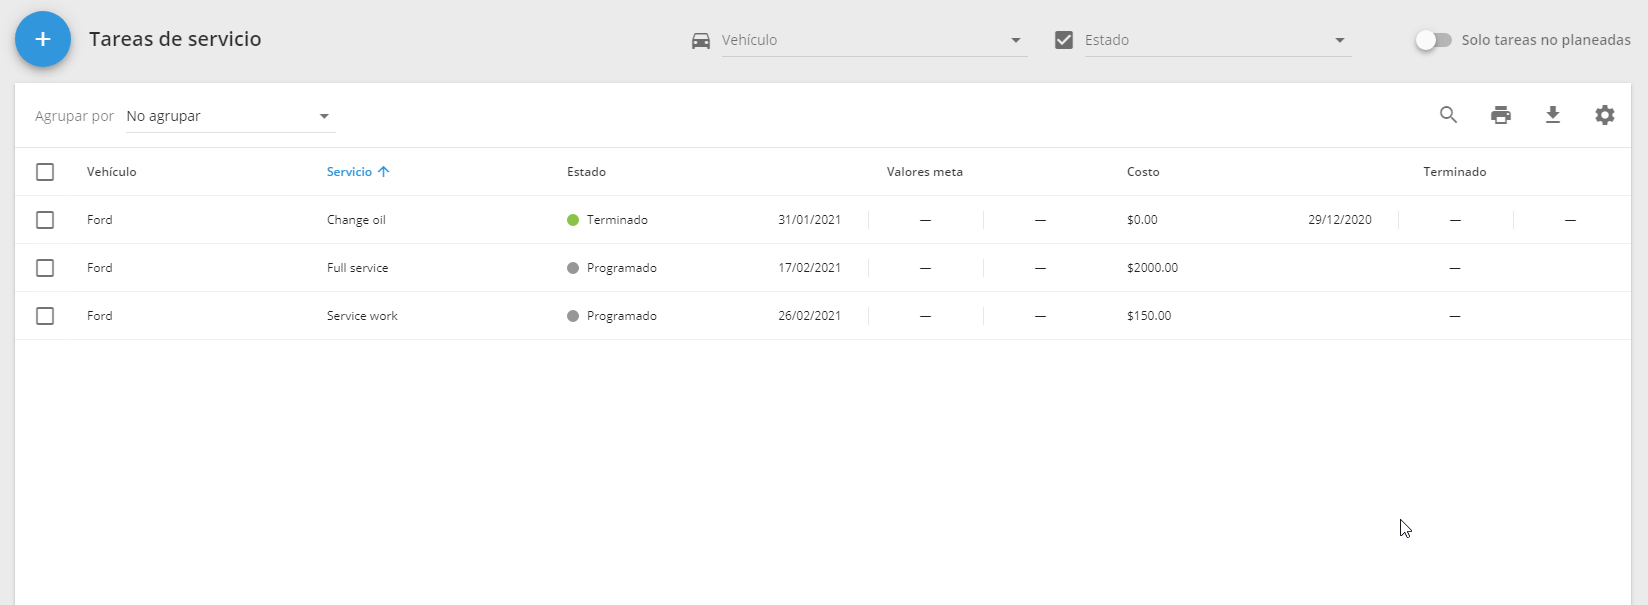Click the car icon beside Vehículo filter
Screen dimensions: 1648x605
tap(701, 40)
